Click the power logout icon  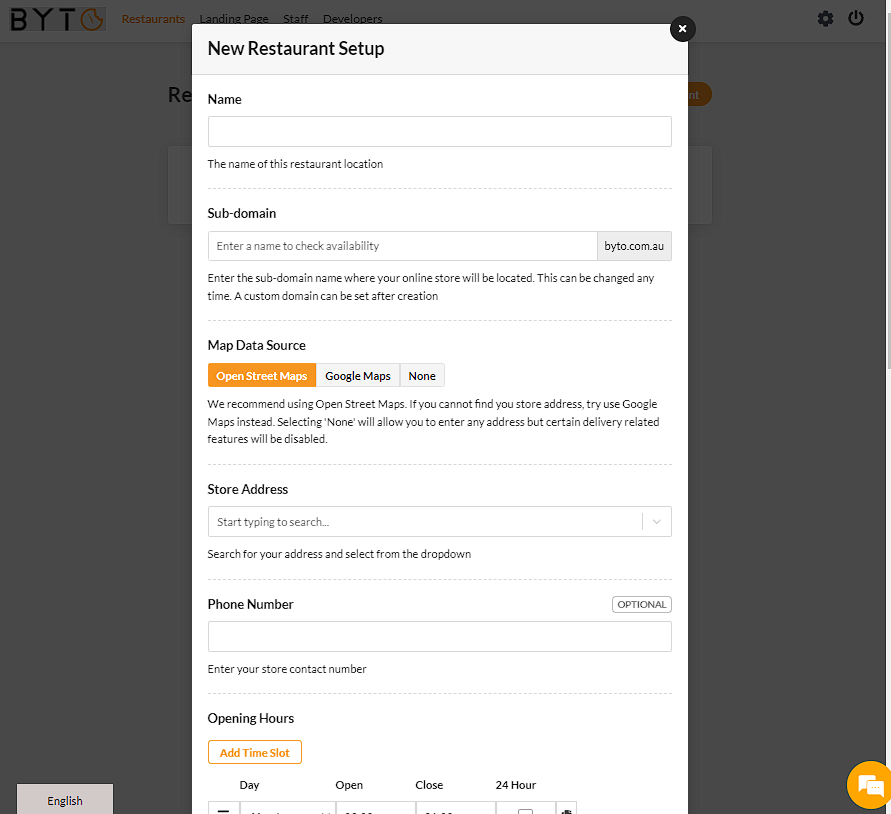856,18
